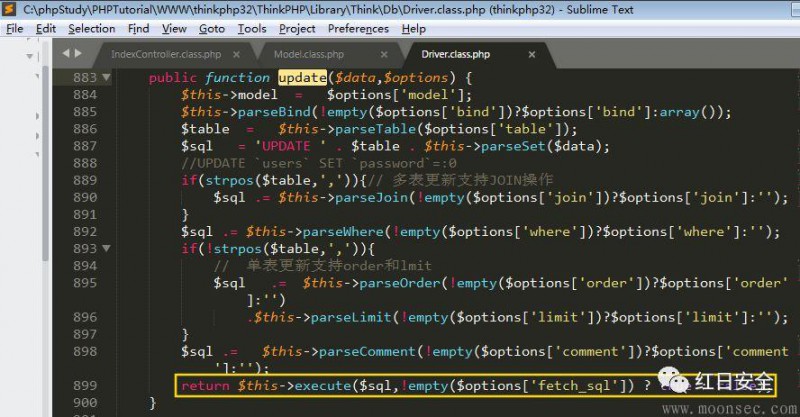
Task: Collapse the fold at line 883
Action: pyautogui.click(x=106, y=78)
